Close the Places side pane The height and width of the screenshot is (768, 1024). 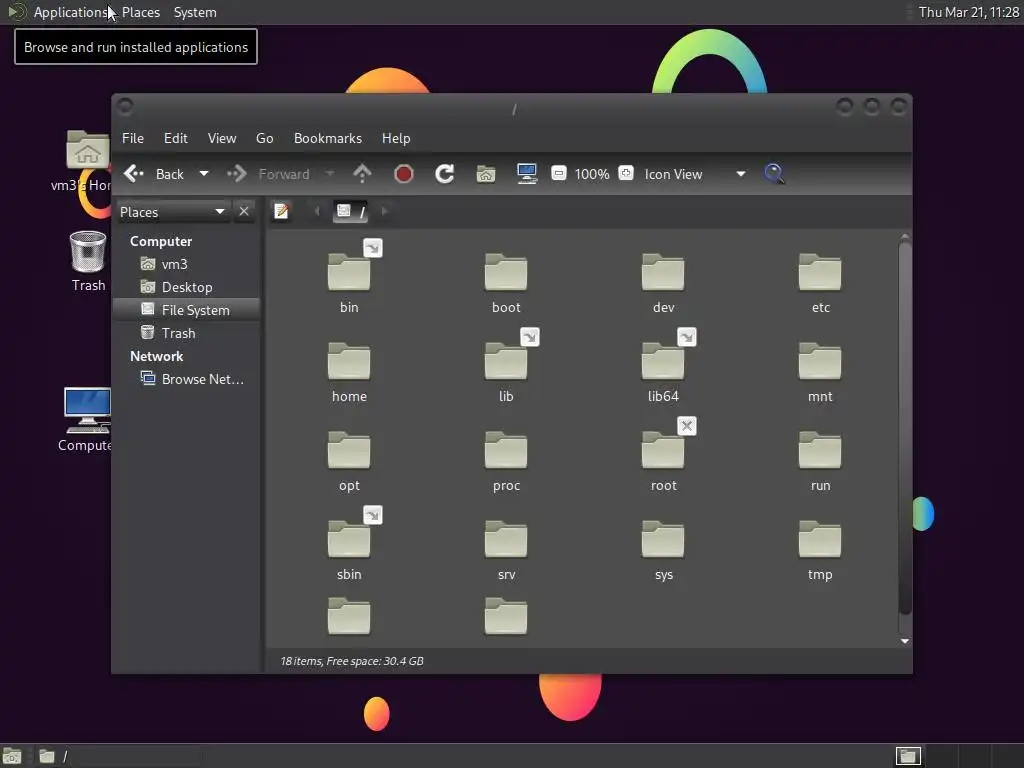(x=244, y=212)
